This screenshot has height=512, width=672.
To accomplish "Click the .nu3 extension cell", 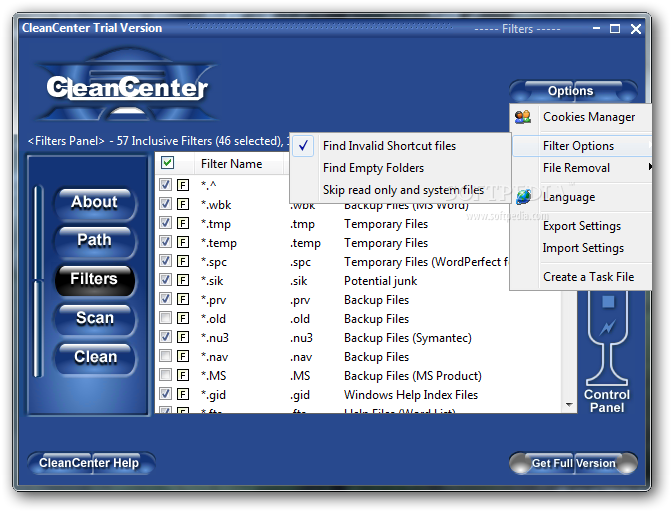I will (x=301, y=338).
